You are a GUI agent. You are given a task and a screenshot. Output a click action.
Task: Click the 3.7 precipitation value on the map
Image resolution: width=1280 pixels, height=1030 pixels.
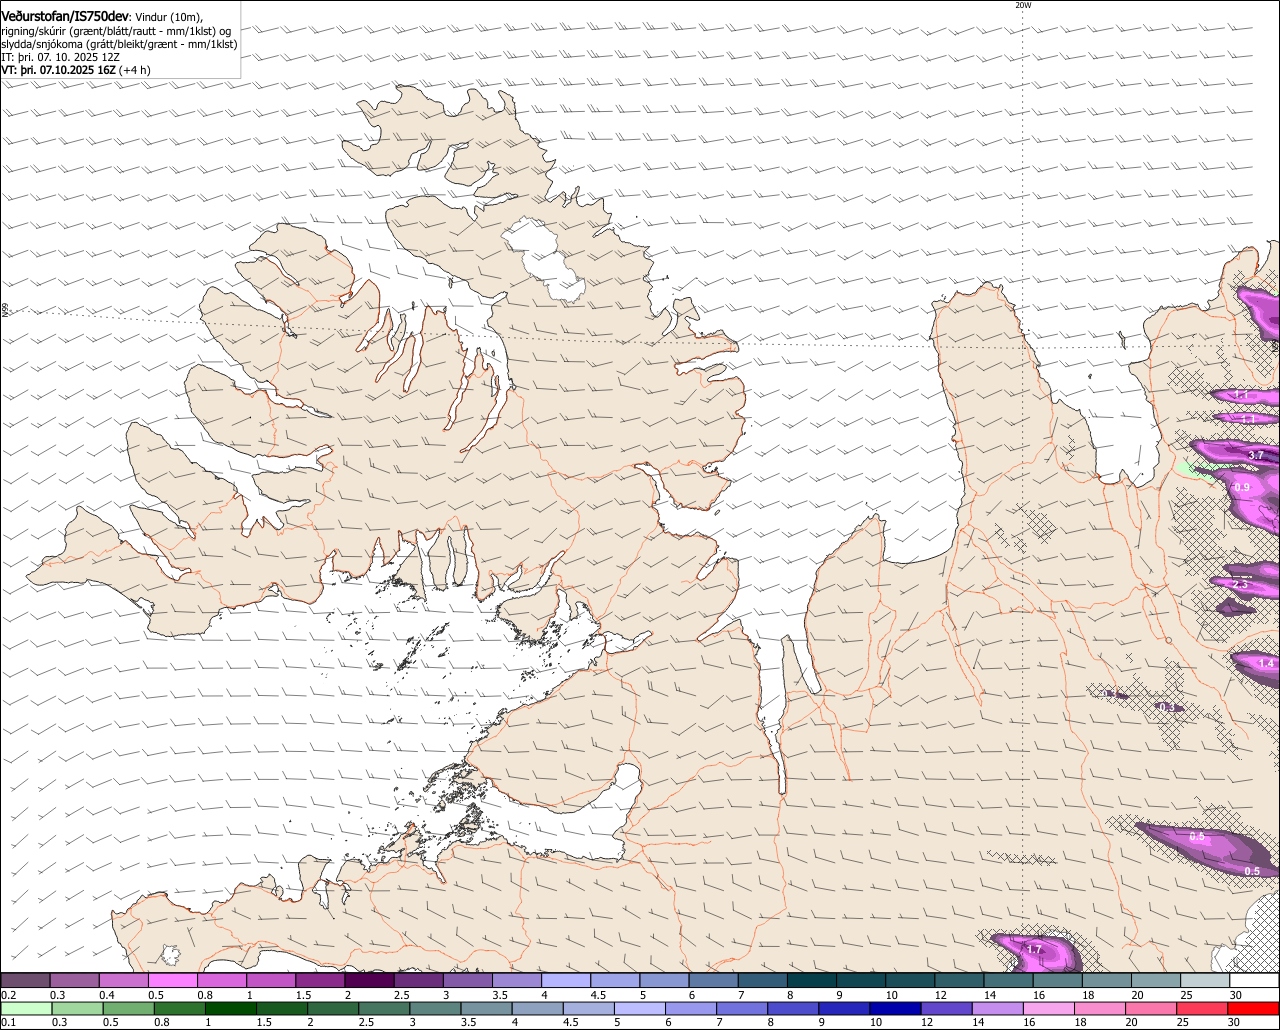(1256, 455)
